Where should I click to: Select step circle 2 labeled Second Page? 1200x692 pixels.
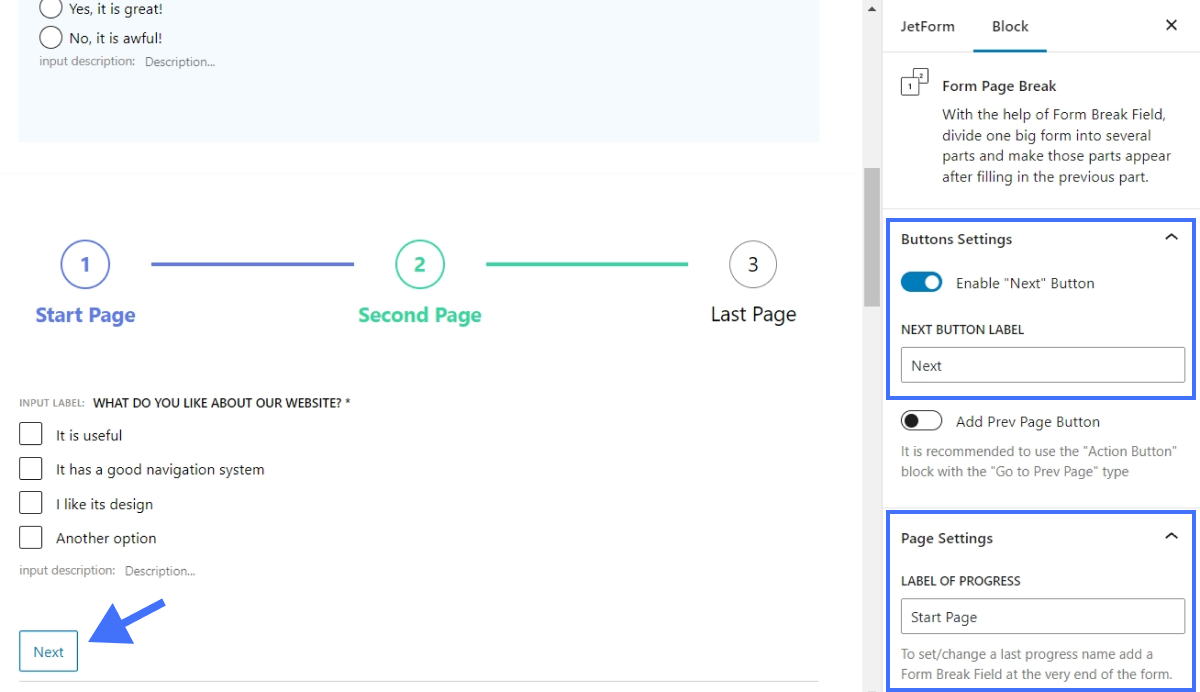[x=419, y=264]
